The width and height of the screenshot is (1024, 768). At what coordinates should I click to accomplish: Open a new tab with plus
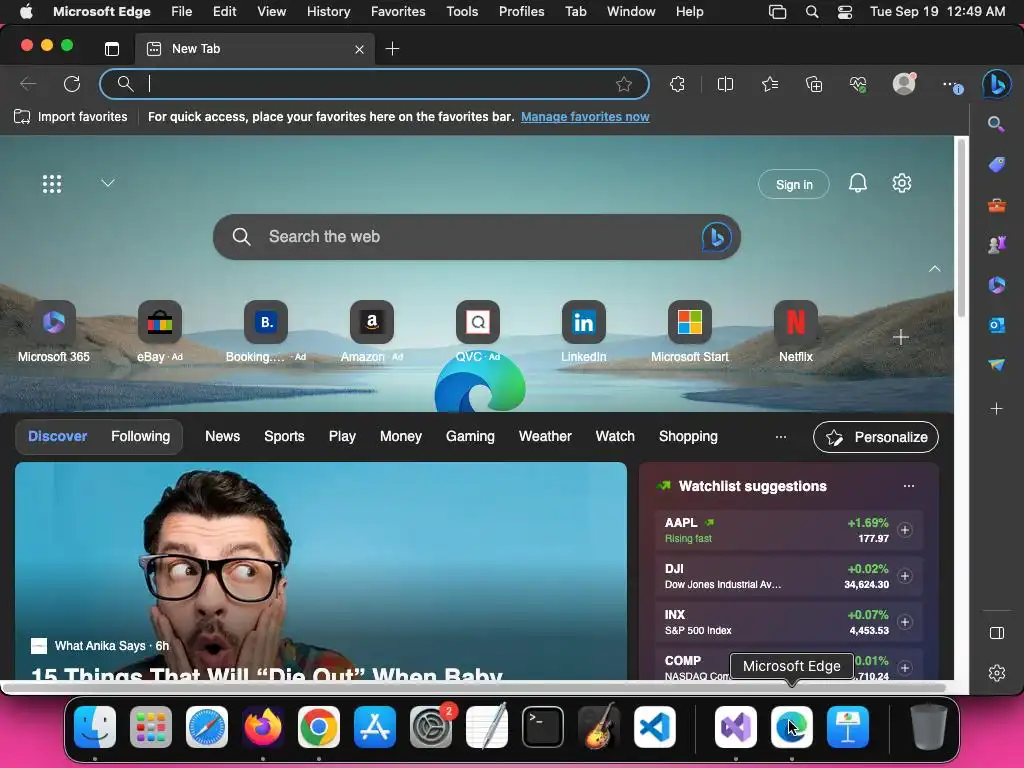pos(392,48)
